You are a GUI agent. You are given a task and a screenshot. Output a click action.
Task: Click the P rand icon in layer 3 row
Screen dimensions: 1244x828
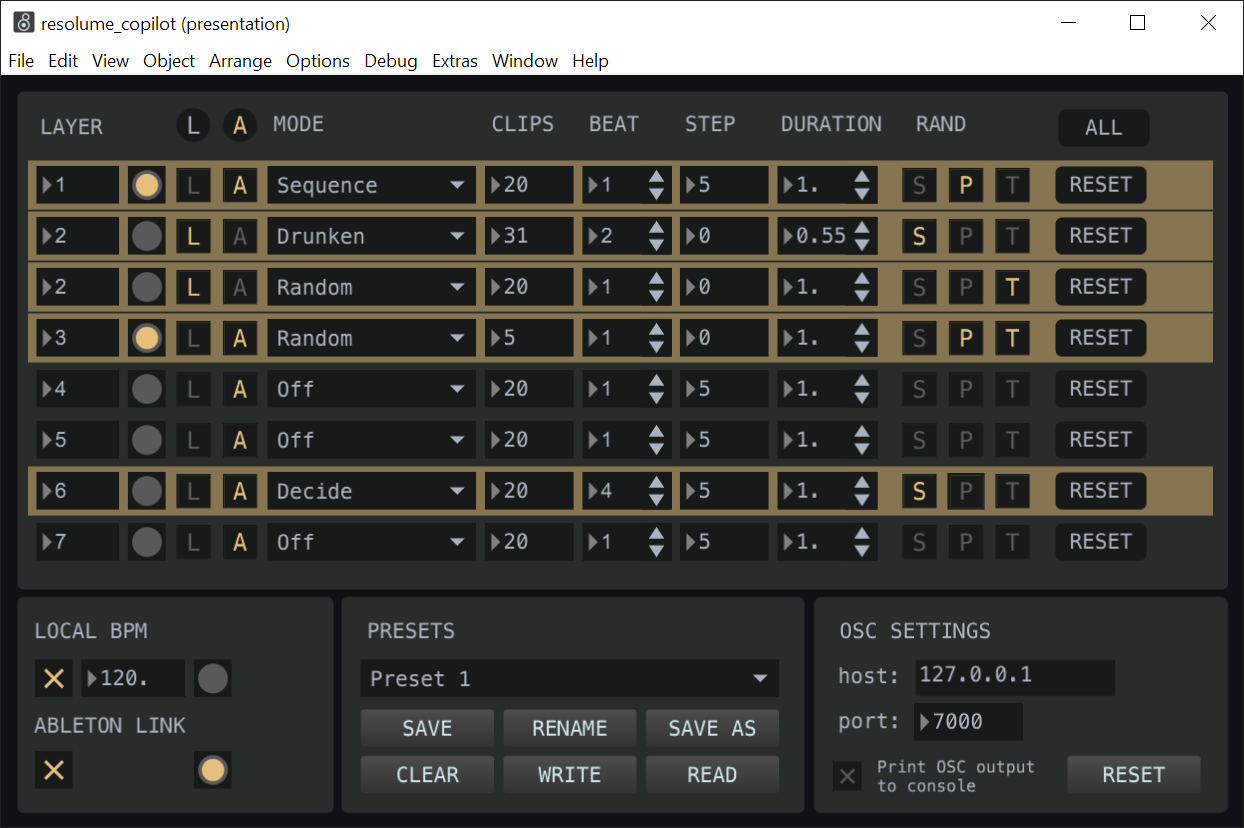[966, 338]
